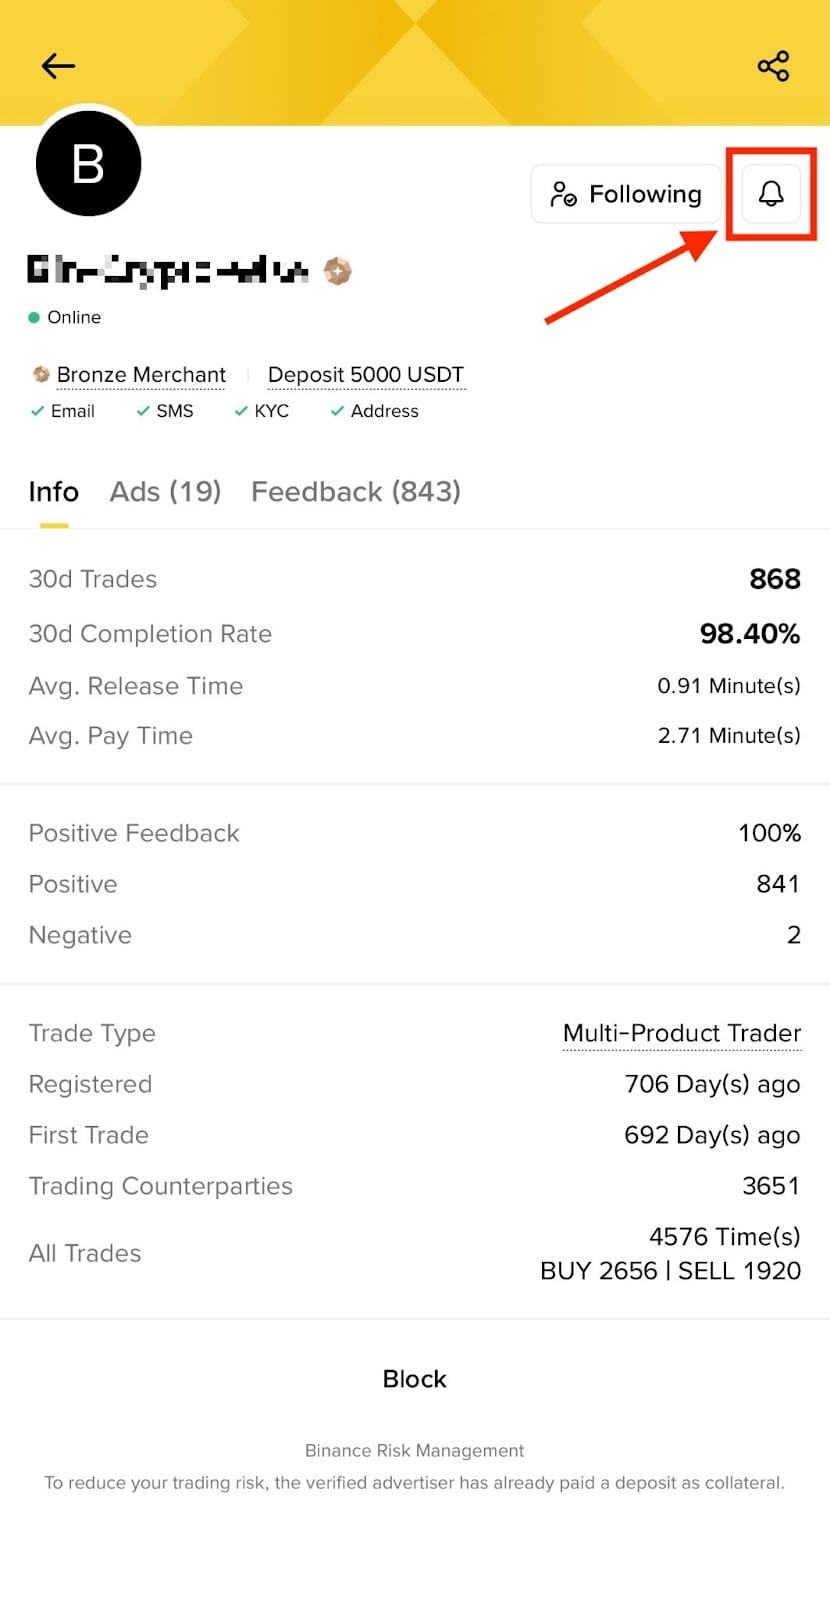
Task: Tap the Address verification checkmark
Action: click(338, 411)
